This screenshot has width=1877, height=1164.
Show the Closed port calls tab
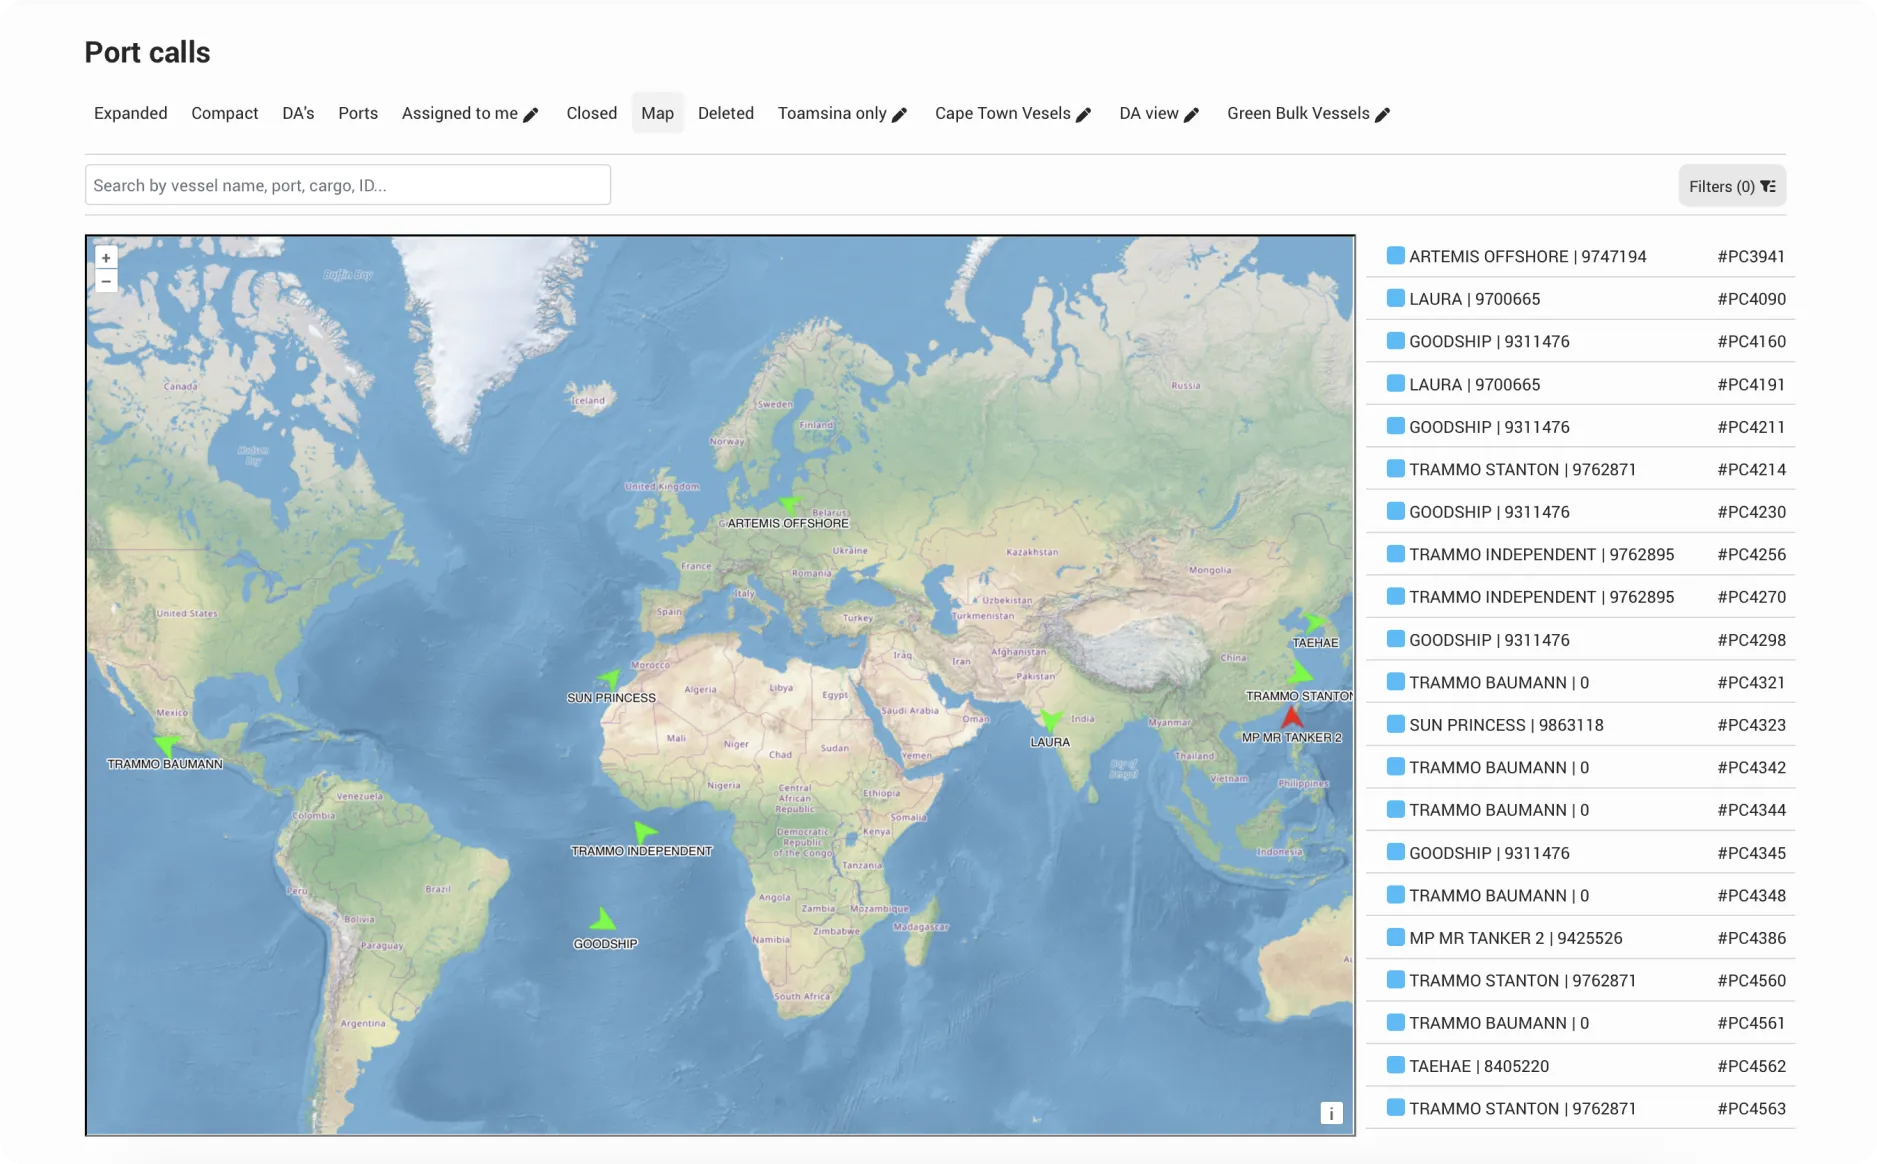(592, 113)
